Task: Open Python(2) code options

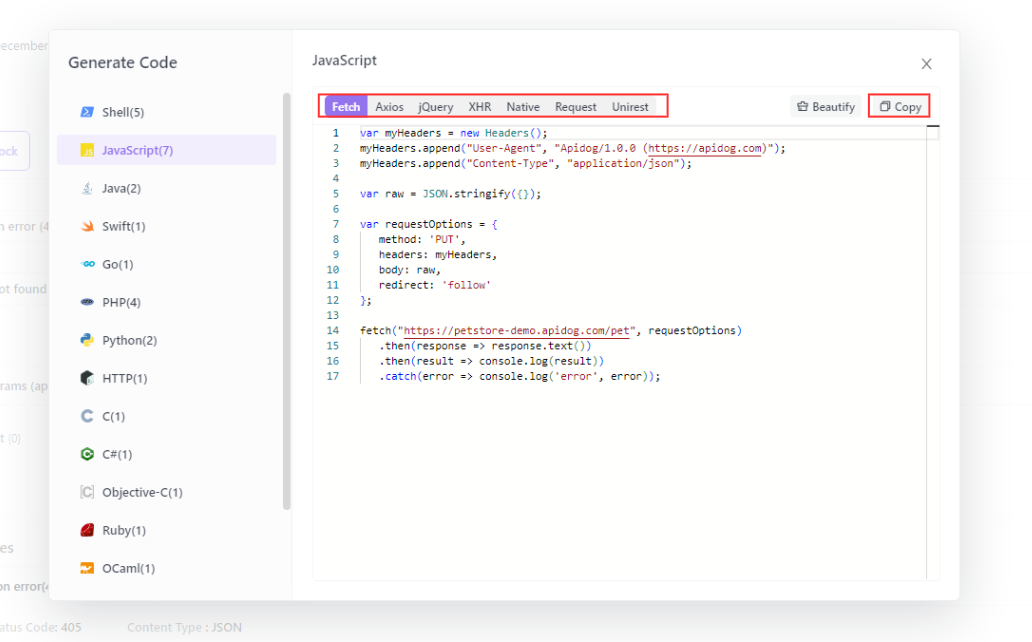Action: click(167, 340)
